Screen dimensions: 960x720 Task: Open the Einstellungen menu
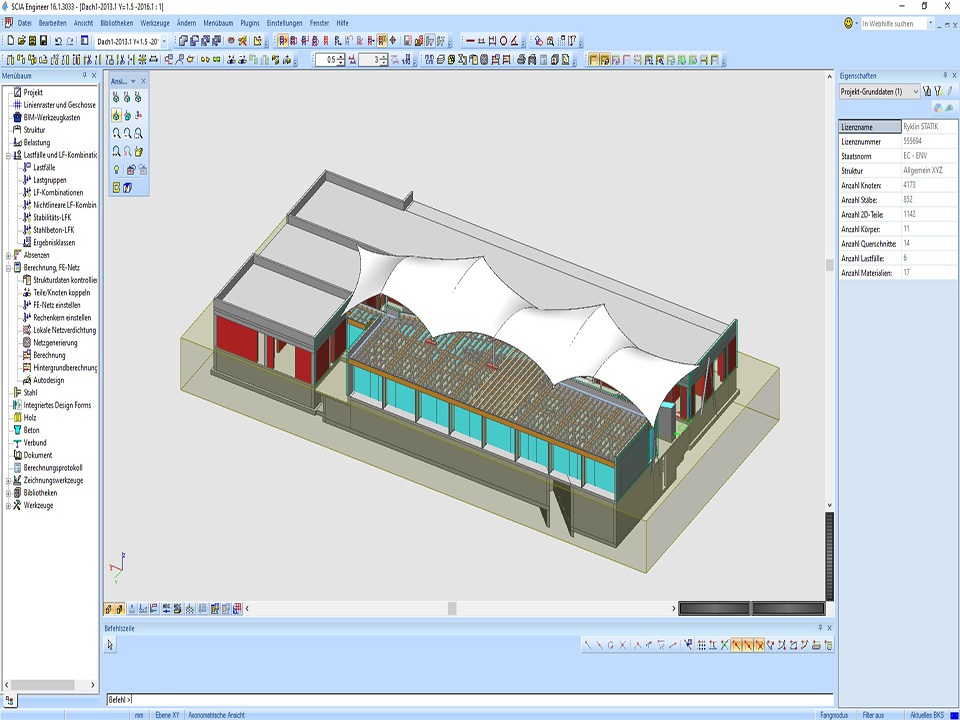285,22
